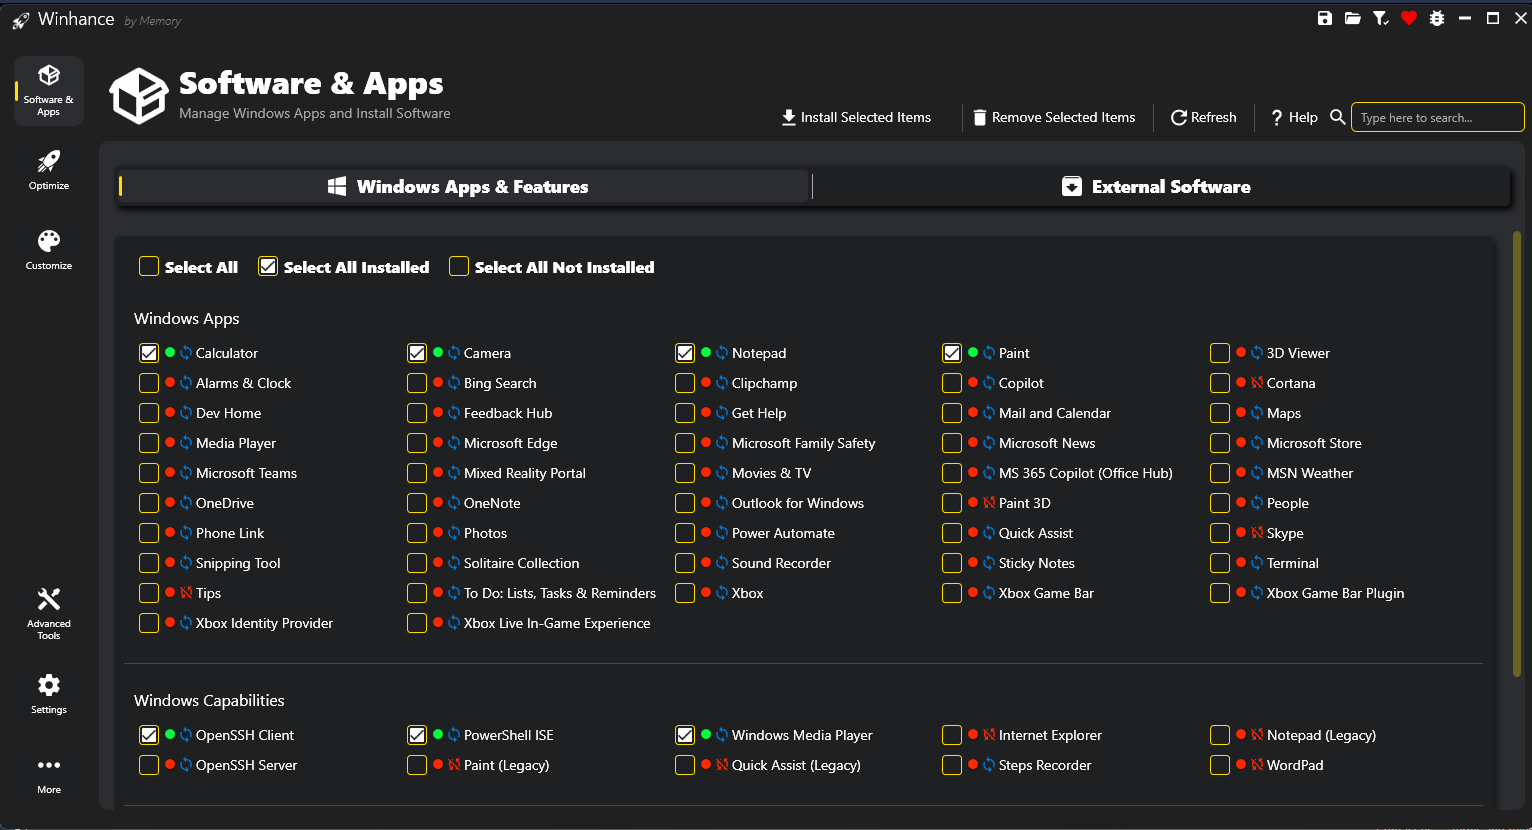The width and height of the screenshot is (1532, 830).
Task: Click the Quick Assist (Legacy) label
Action: tap(796, 765)
